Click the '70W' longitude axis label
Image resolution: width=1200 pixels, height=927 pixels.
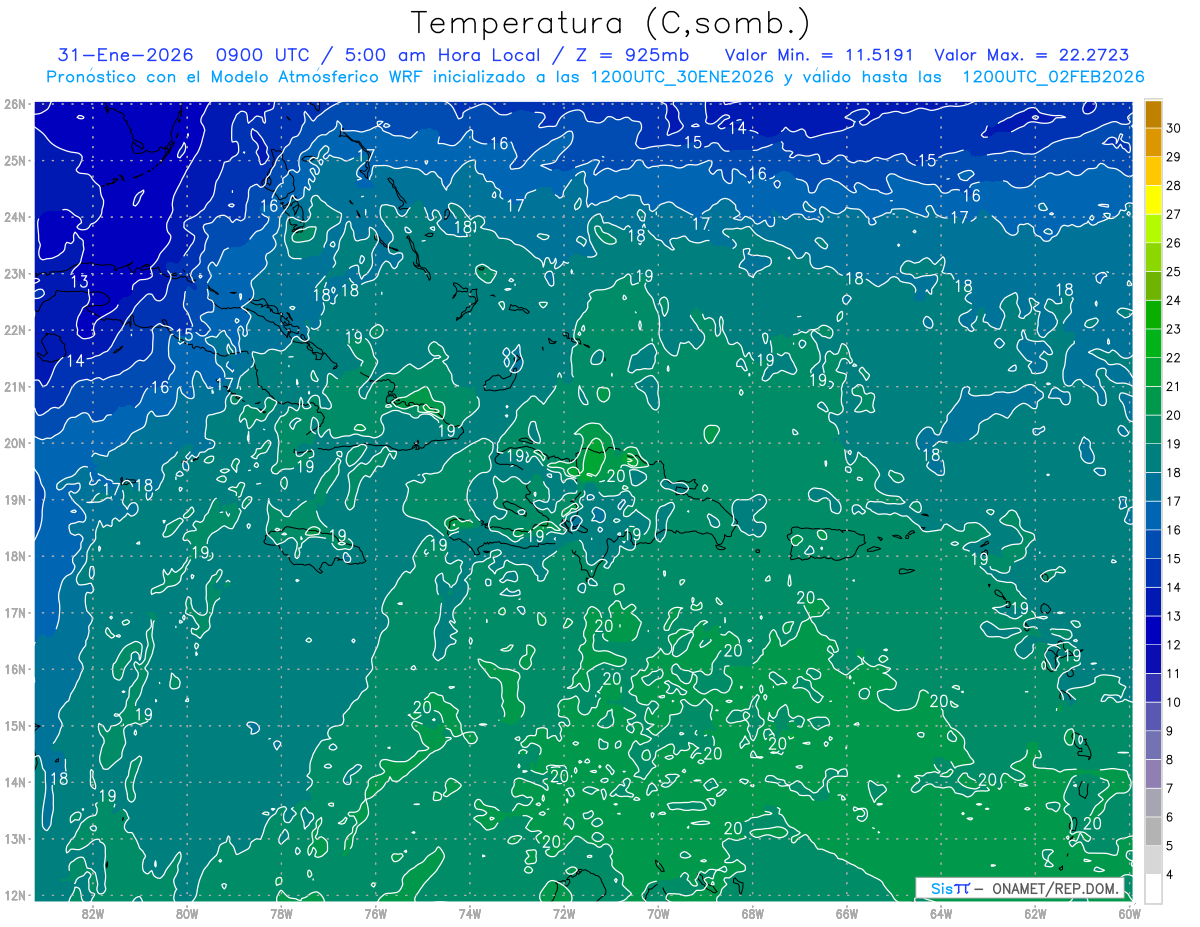658,912
